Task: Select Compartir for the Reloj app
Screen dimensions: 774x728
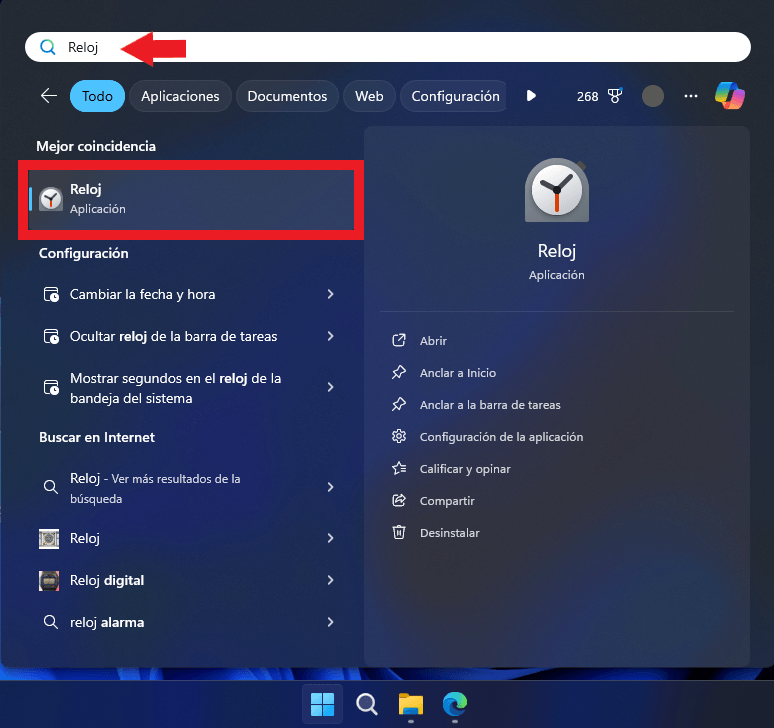Action: coord(447,501)
